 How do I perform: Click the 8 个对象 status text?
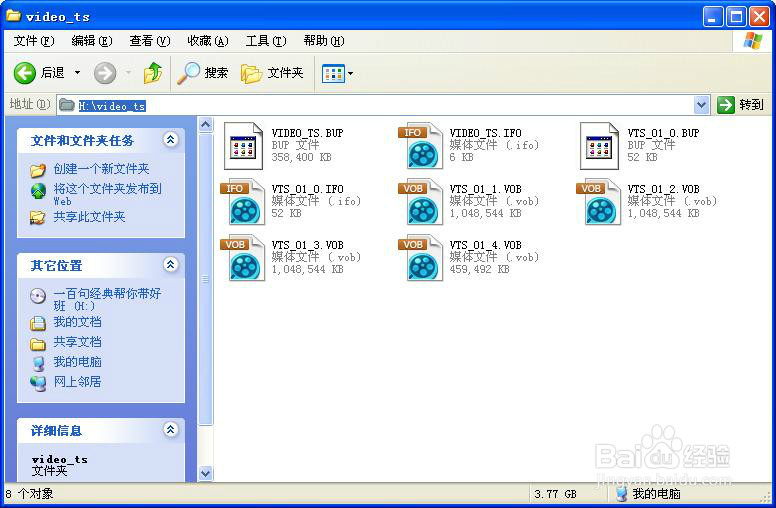click(29, 494)
